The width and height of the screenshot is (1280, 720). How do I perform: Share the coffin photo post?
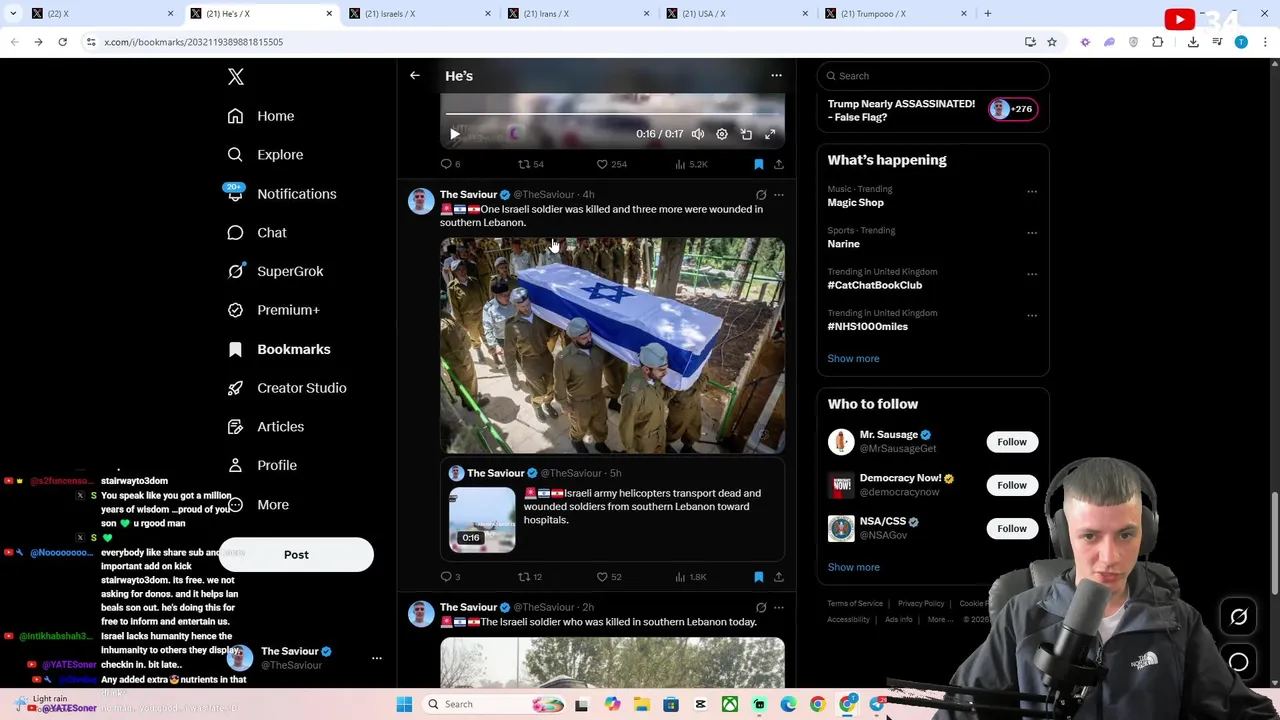point(778,577)
